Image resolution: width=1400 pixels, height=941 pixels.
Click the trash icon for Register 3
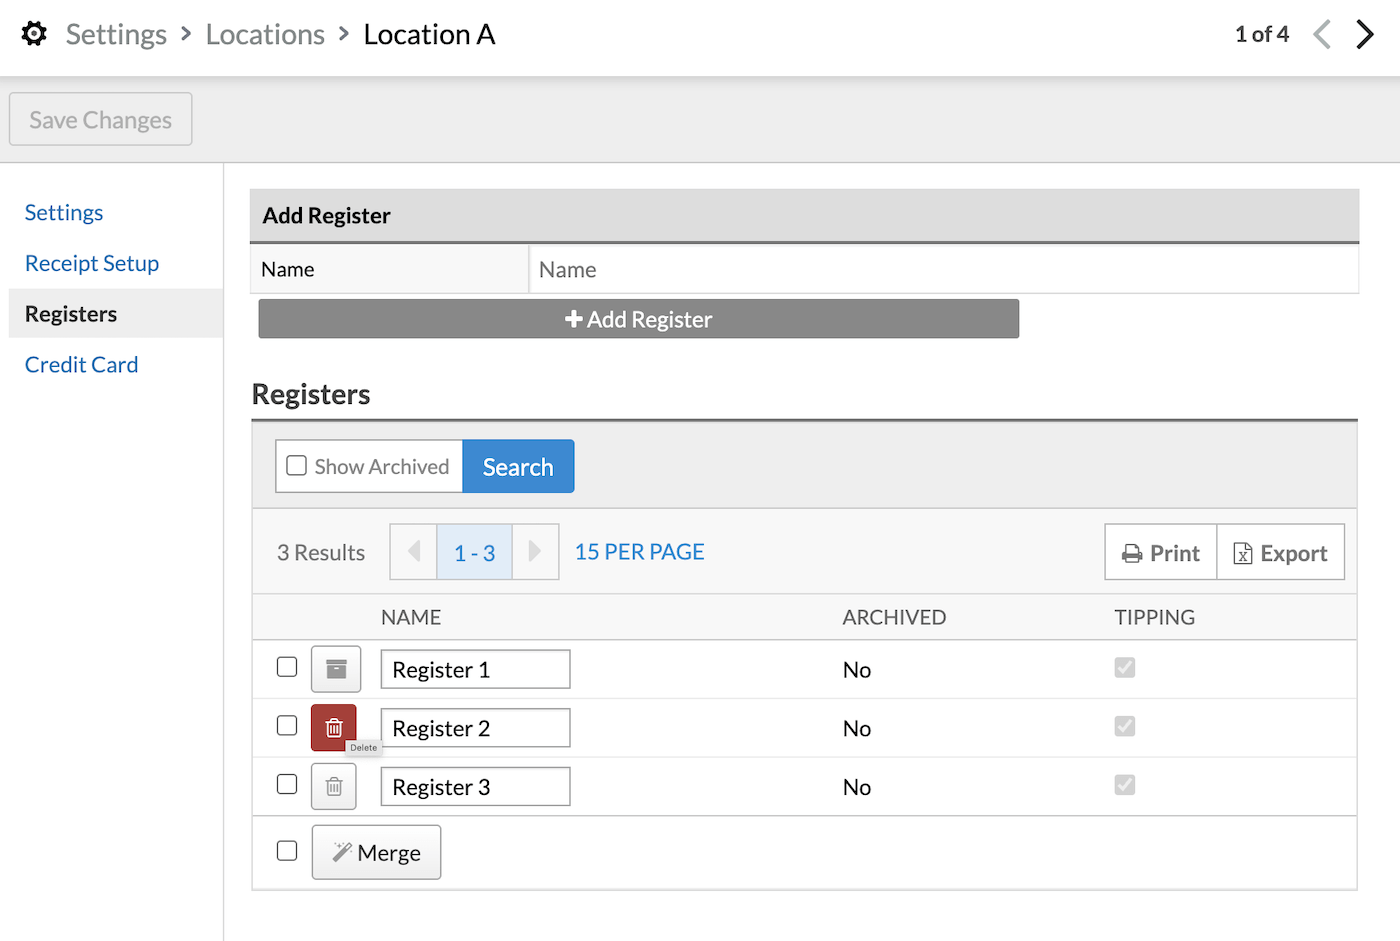(334, 787)
